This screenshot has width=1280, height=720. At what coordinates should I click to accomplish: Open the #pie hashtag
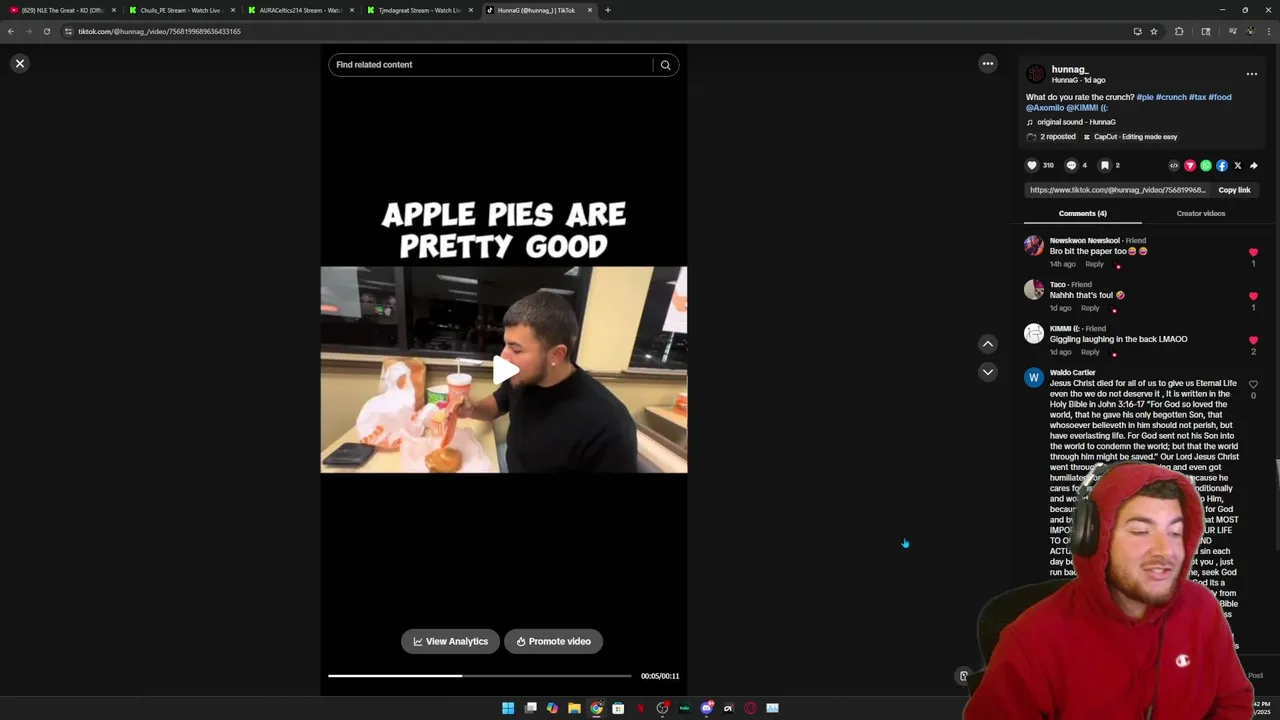[1144, 97]
